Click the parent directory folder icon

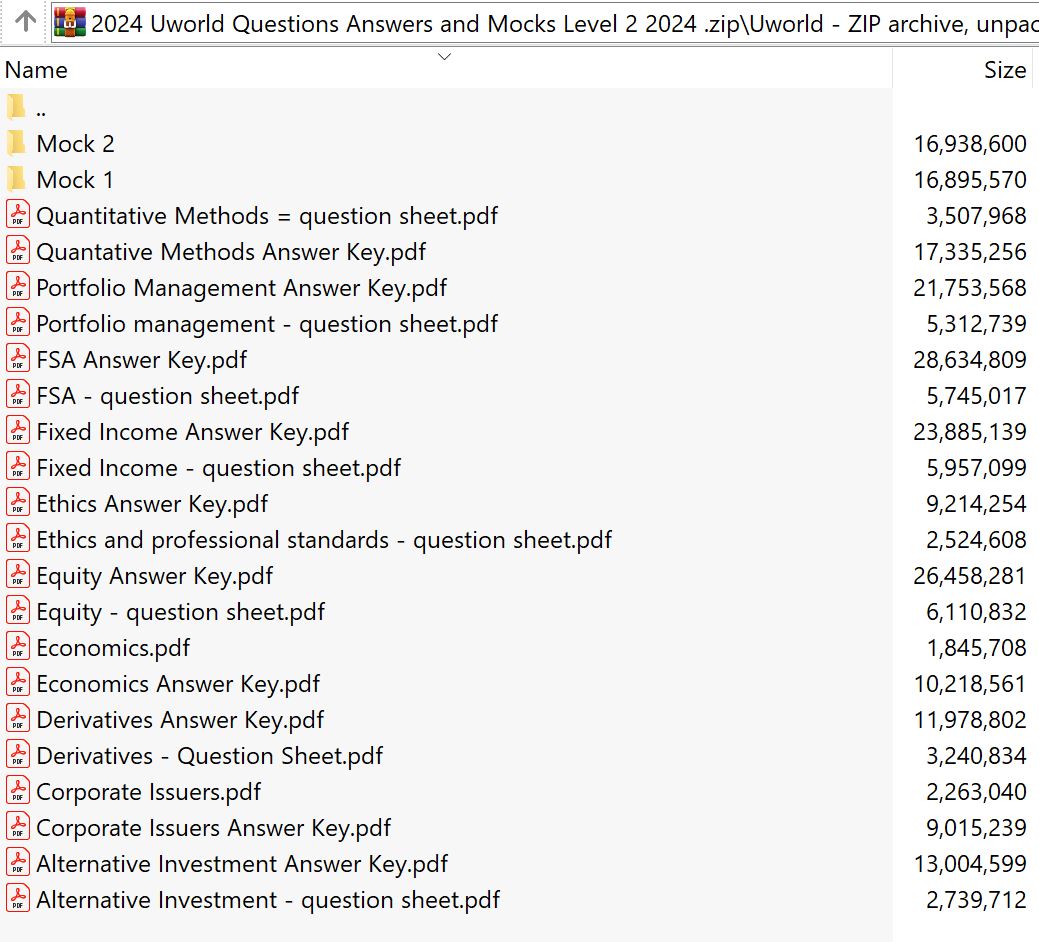point(17,107)
